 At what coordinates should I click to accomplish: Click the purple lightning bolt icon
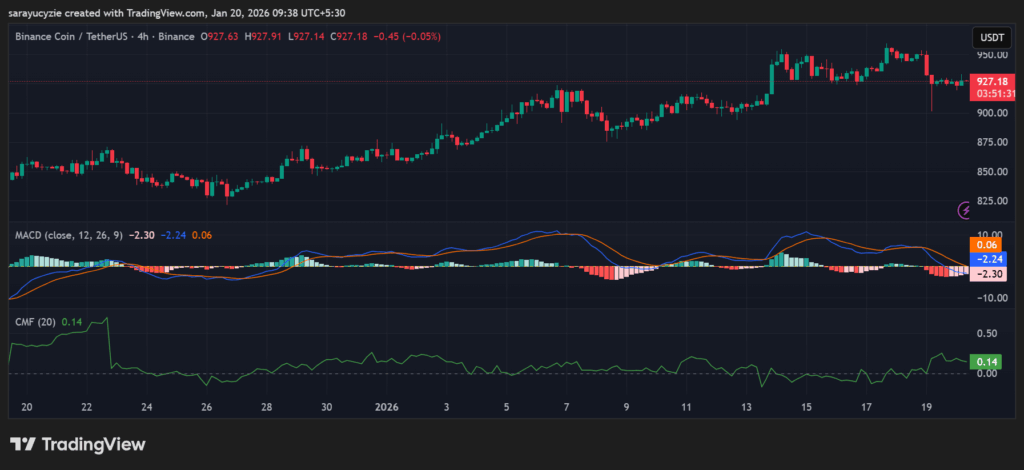tap(965, 210)
